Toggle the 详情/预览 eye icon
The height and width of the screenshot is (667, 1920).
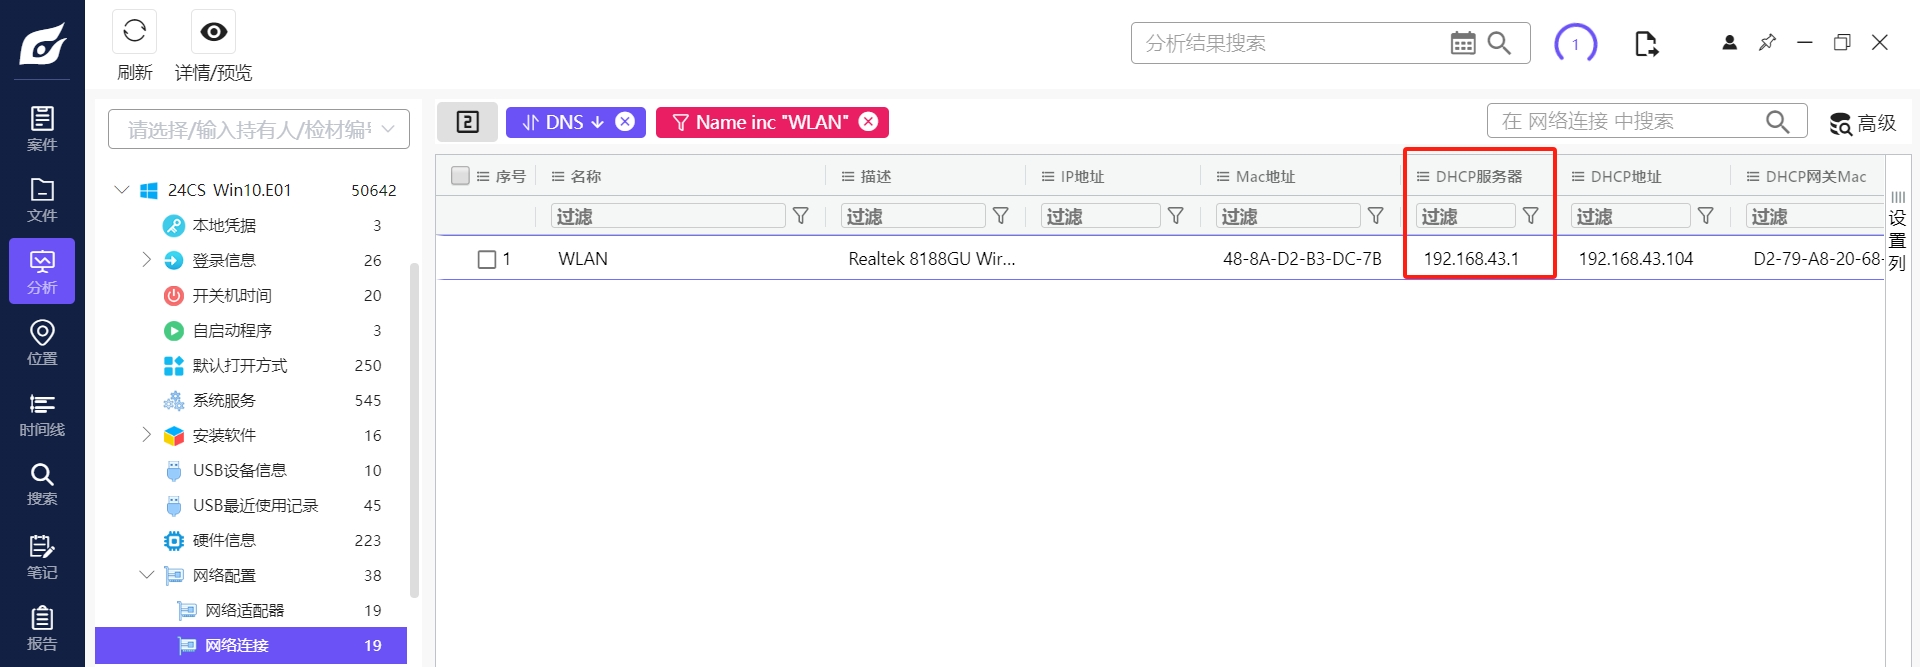213,32
